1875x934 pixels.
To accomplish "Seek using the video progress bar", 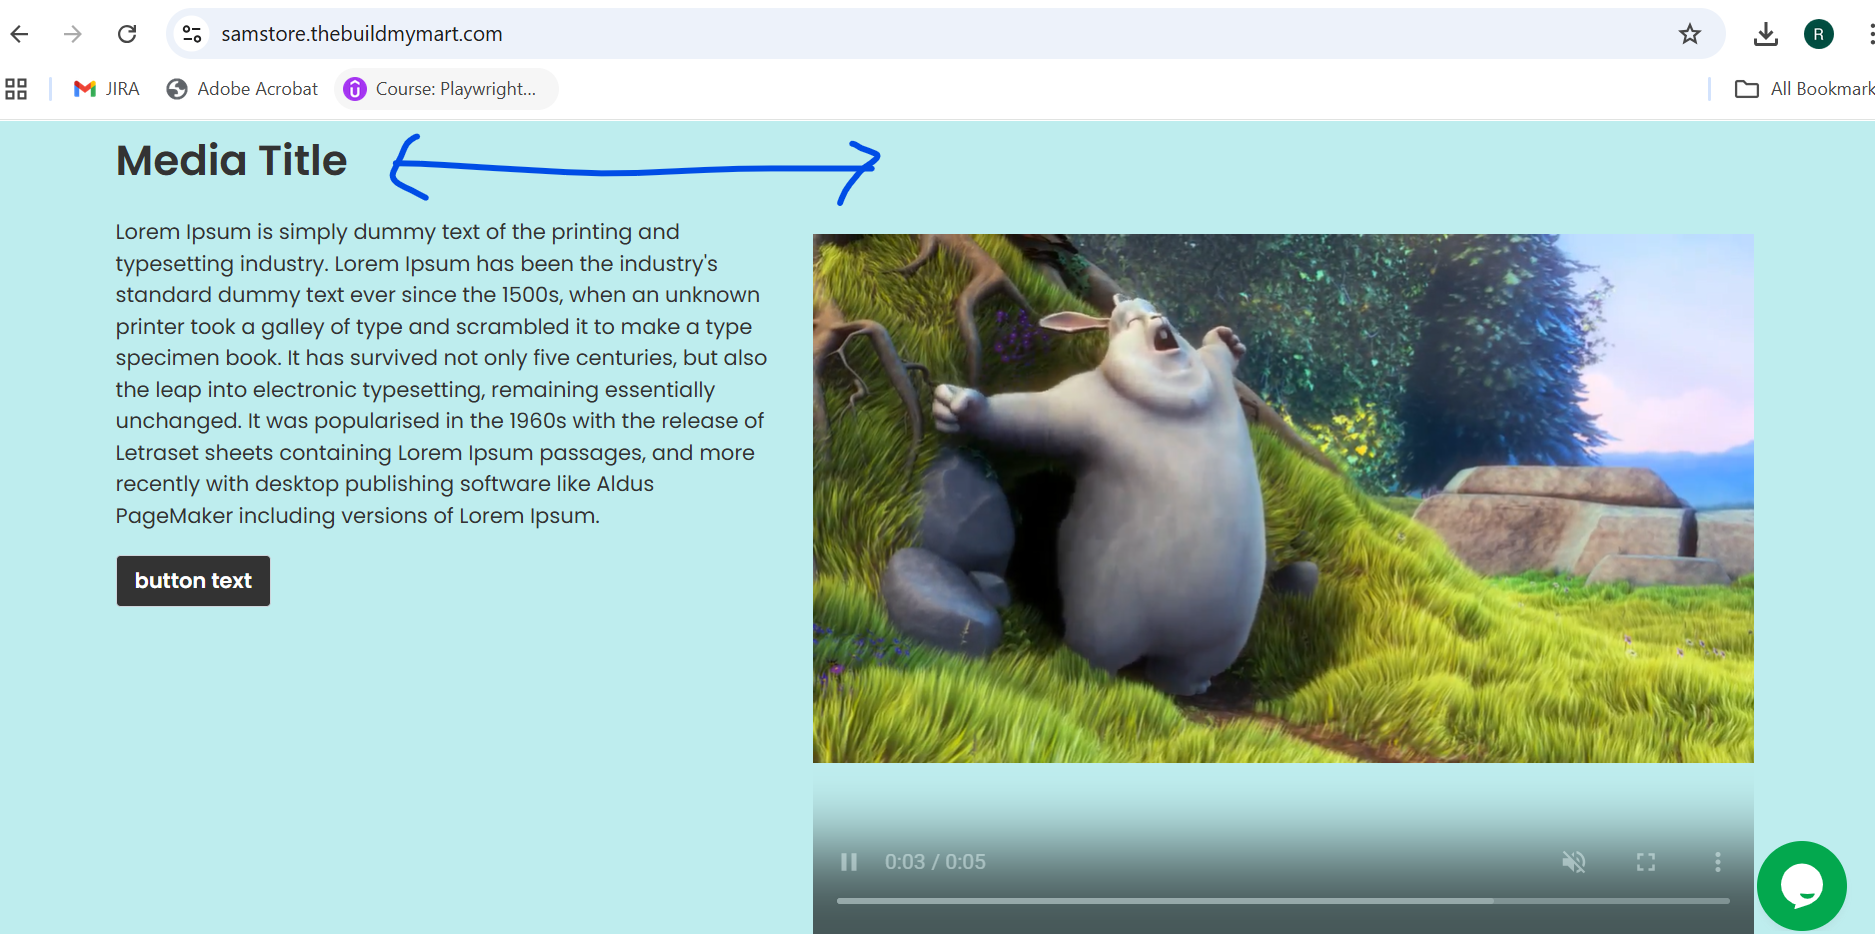I will [x=1283, y=901].
